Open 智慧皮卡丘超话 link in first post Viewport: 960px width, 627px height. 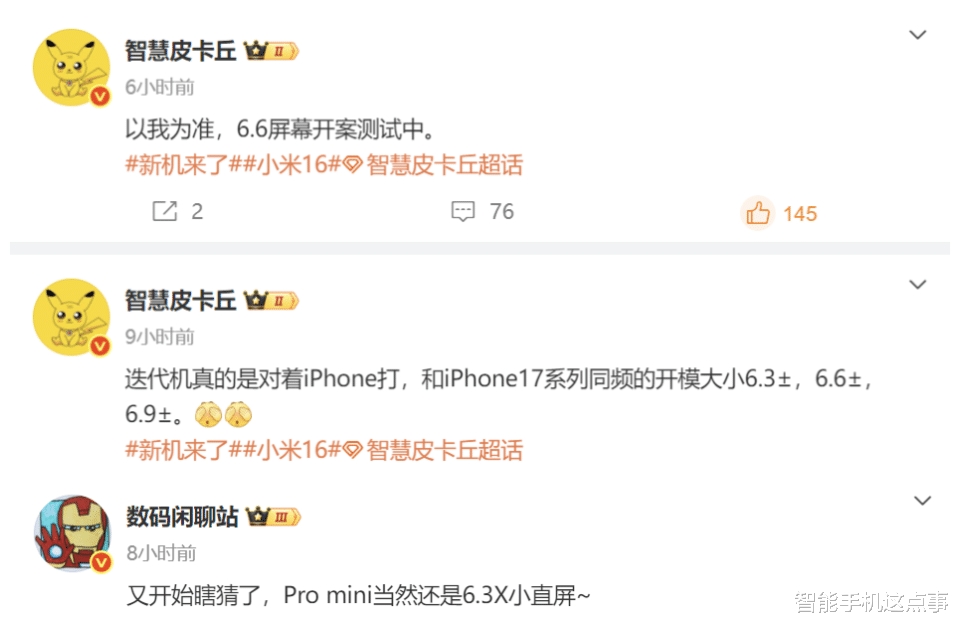click(444, 165)
